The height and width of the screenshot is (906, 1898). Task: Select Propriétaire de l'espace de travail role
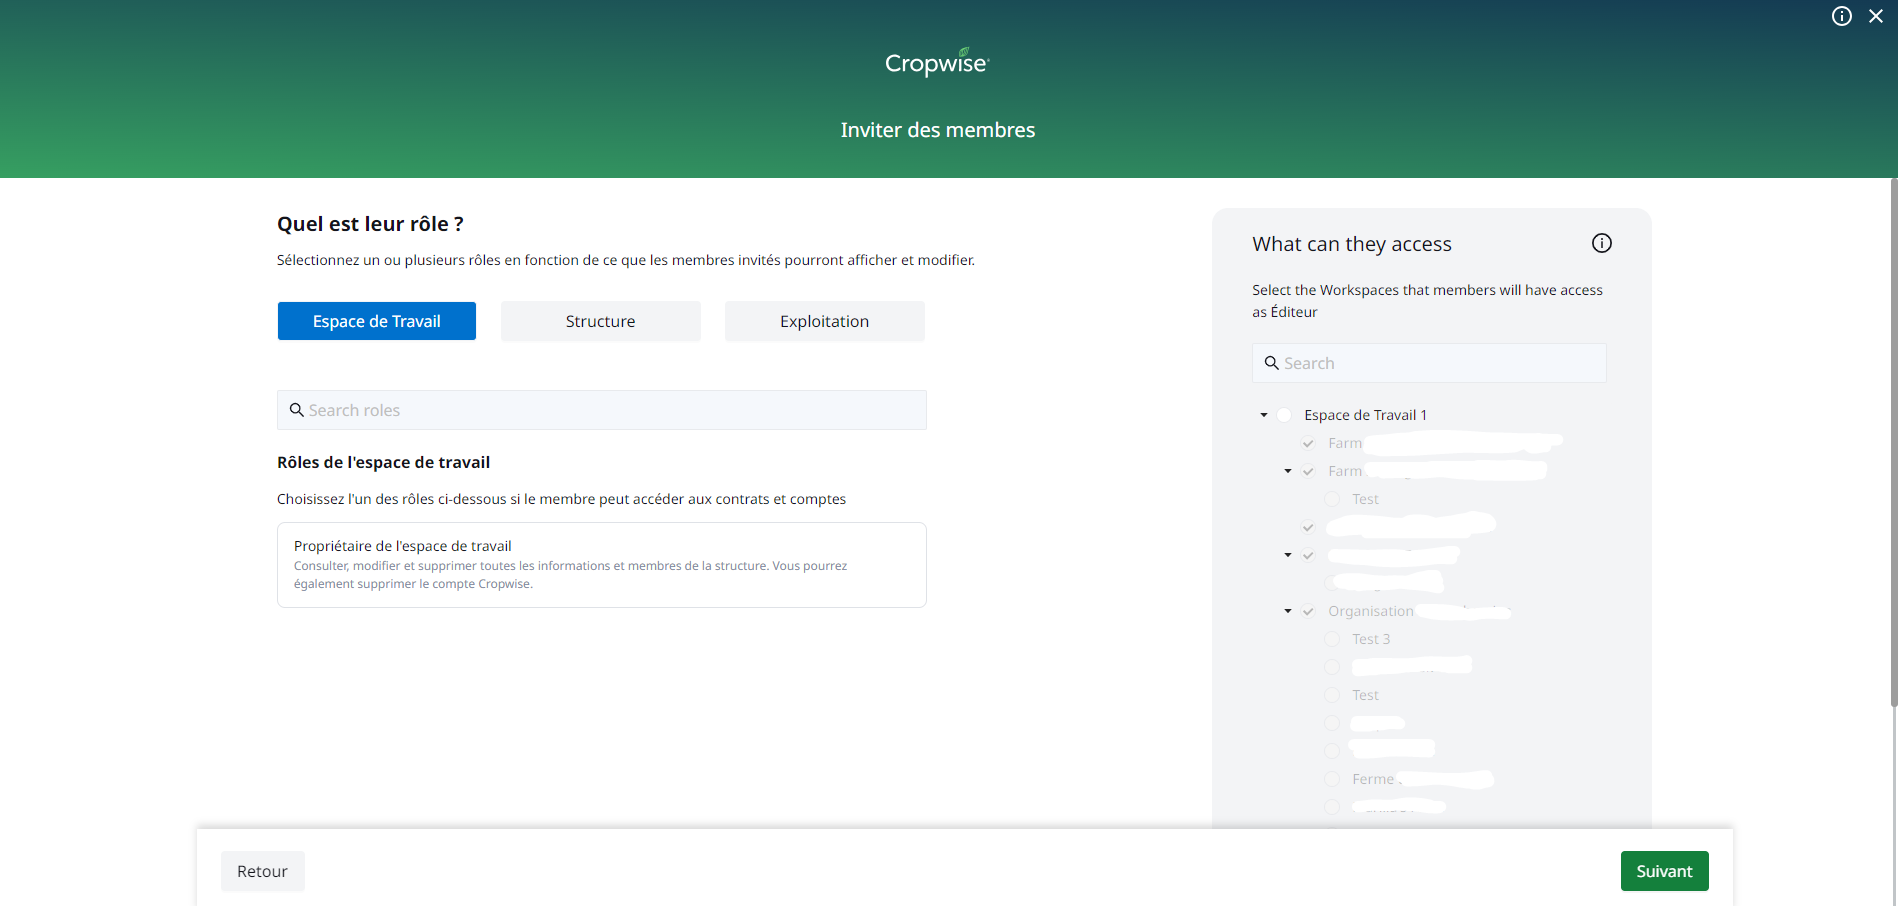tap(601, 565)
